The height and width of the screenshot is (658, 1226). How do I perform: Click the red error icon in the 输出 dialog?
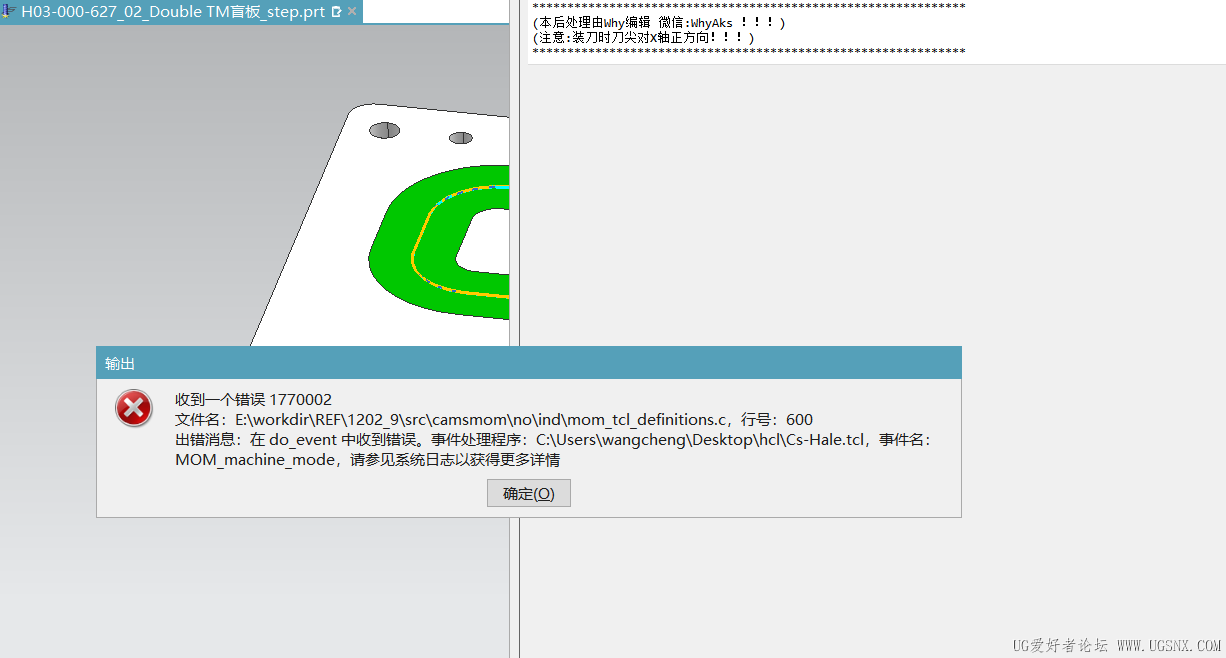pyautogui.click(x=133, y=408)
